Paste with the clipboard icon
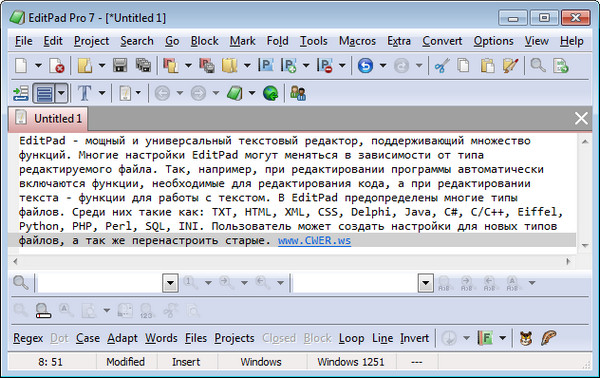Screen dimensions: 600x378 487,65
